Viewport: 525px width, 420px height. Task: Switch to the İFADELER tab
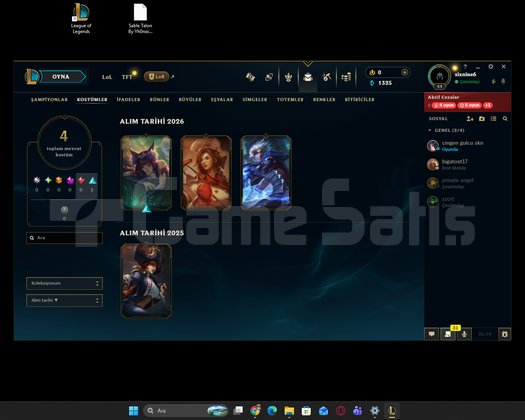[x=128, y=99]
